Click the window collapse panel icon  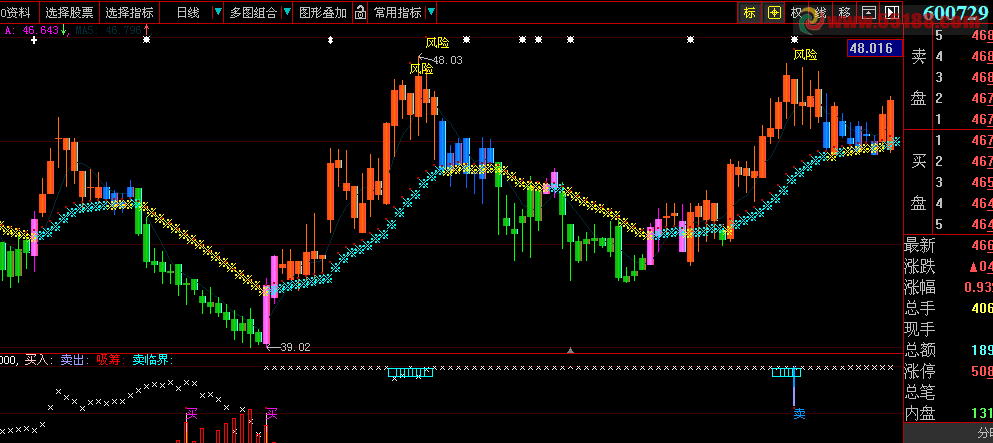click(x=869, y=13)
